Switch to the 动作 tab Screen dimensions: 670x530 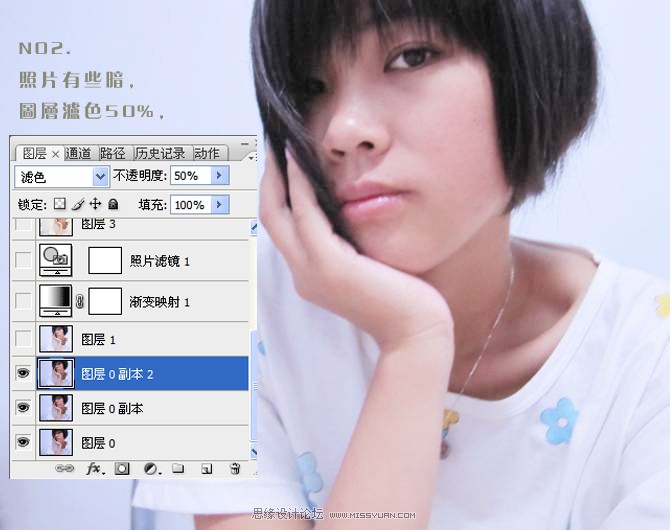pyautogui.click(x=207, y=153)
